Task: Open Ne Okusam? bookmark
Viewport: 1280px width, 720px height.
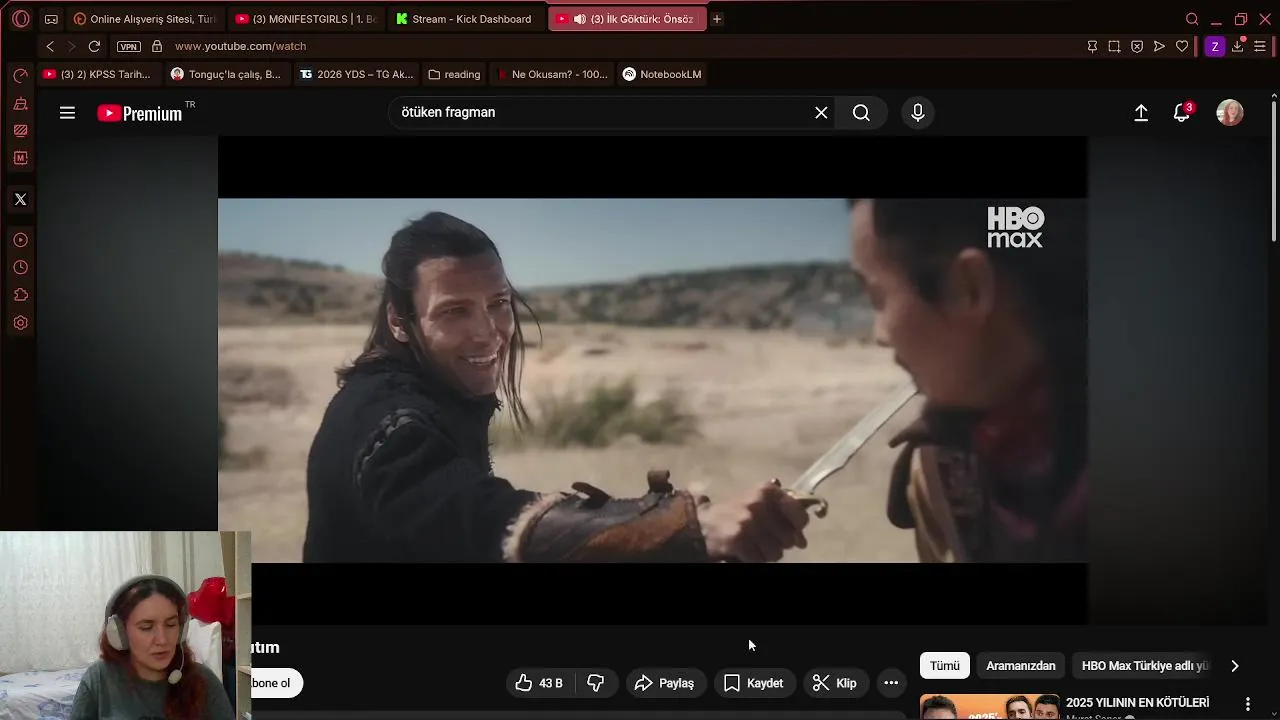Action: (552, 74)
